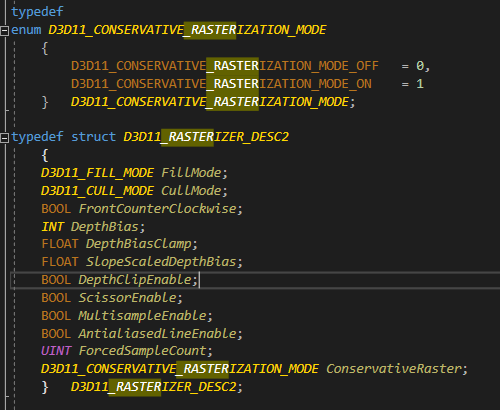Click enum name D3D11_CONSERVATIVE_RASTERIZATION_MODE after enum keyword
Image resolution: width=500 pixels, height=410 pixels.
pos(187,30)
